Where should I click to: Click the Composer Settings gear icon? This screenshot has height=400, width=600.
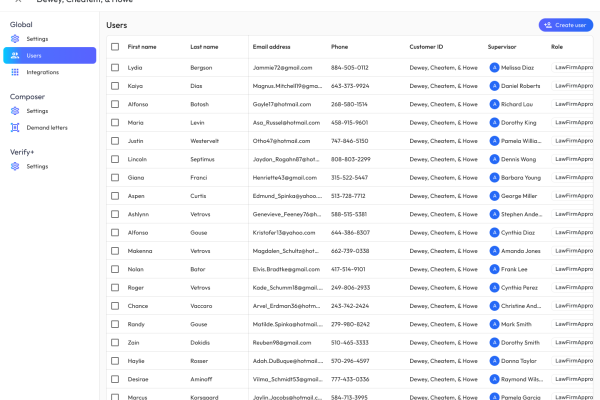15,111
